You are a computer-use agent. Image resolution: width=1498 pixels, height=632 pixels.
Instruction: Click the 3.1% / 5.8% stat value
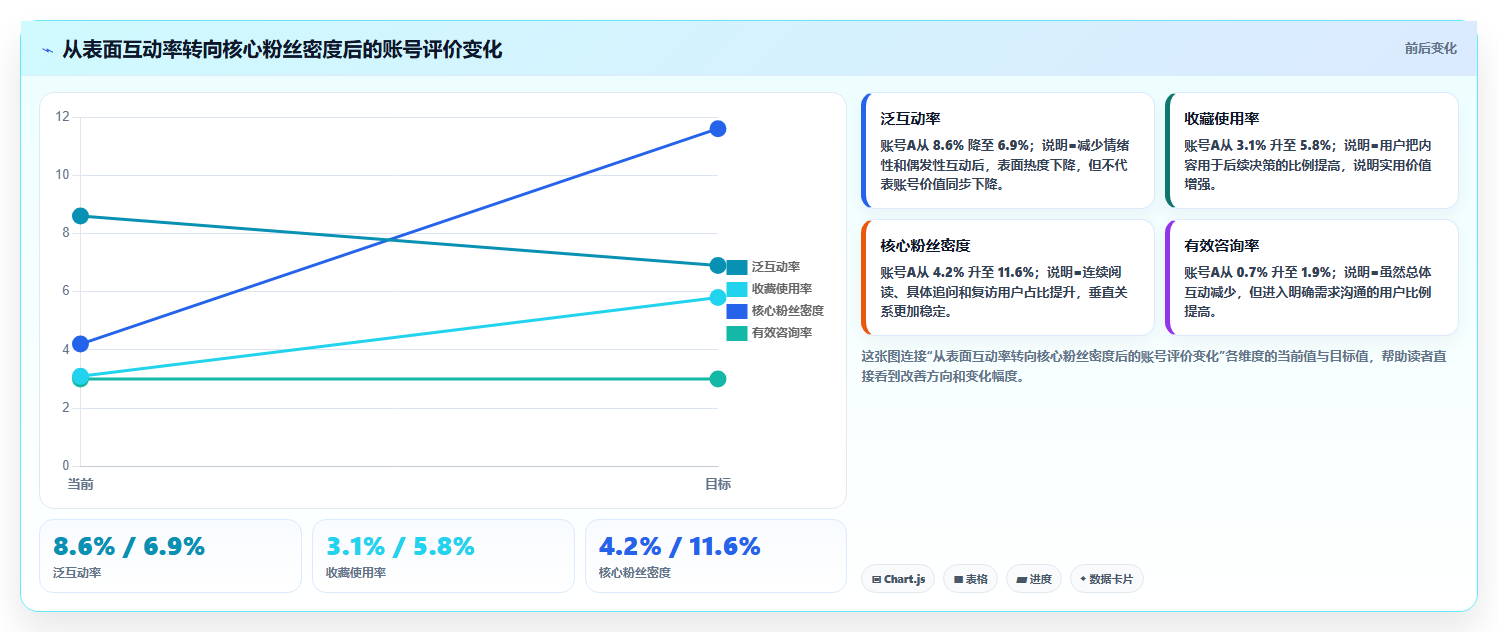pyautogui.click(x=400, y=547)
